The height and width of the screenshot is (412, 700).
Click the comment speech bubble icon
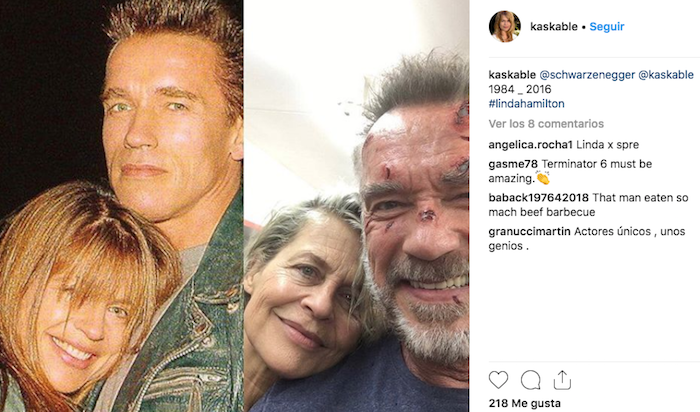point(530,380)
